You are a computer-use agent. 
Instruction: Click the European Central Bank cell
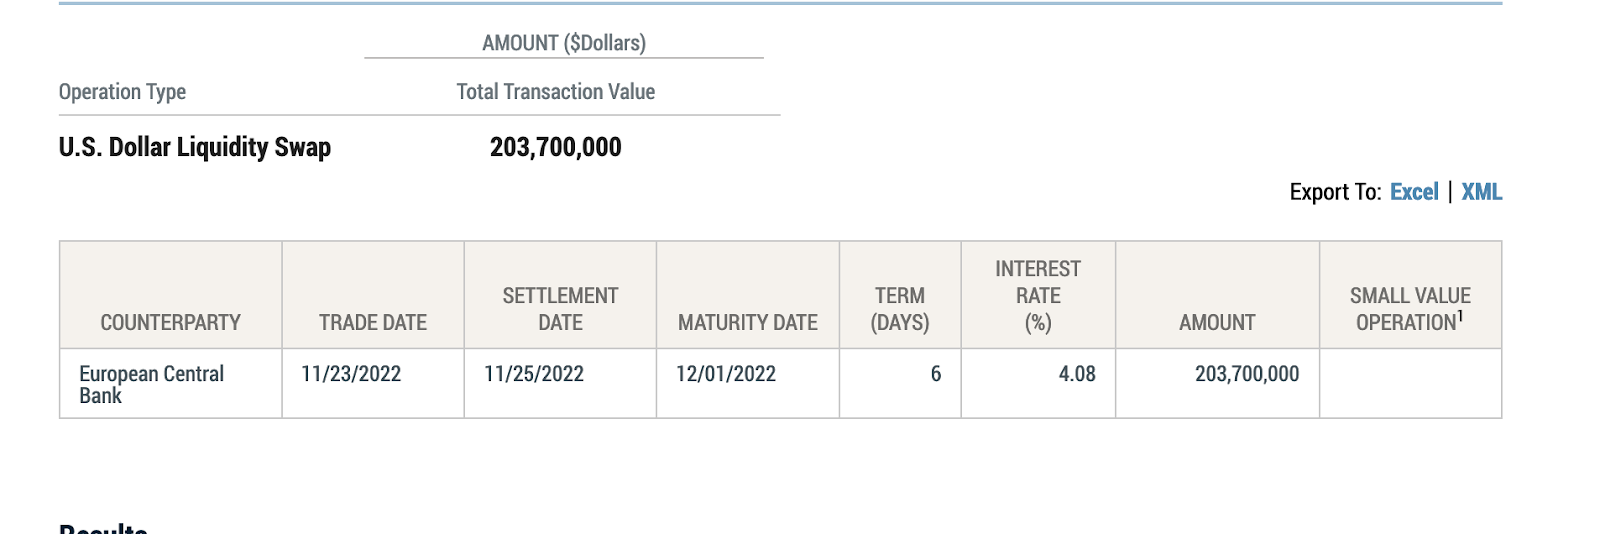[x=151, y=384]
